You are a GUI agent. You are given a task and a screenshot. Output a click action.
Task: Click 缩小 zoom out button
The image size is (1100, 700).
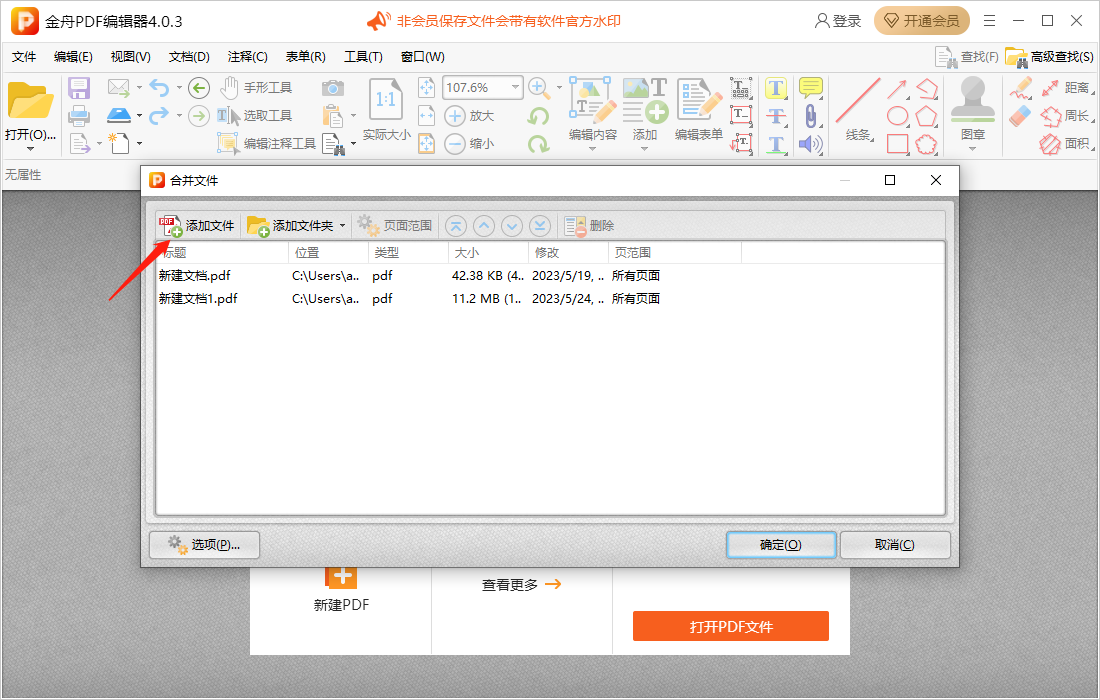pos(470,144)
